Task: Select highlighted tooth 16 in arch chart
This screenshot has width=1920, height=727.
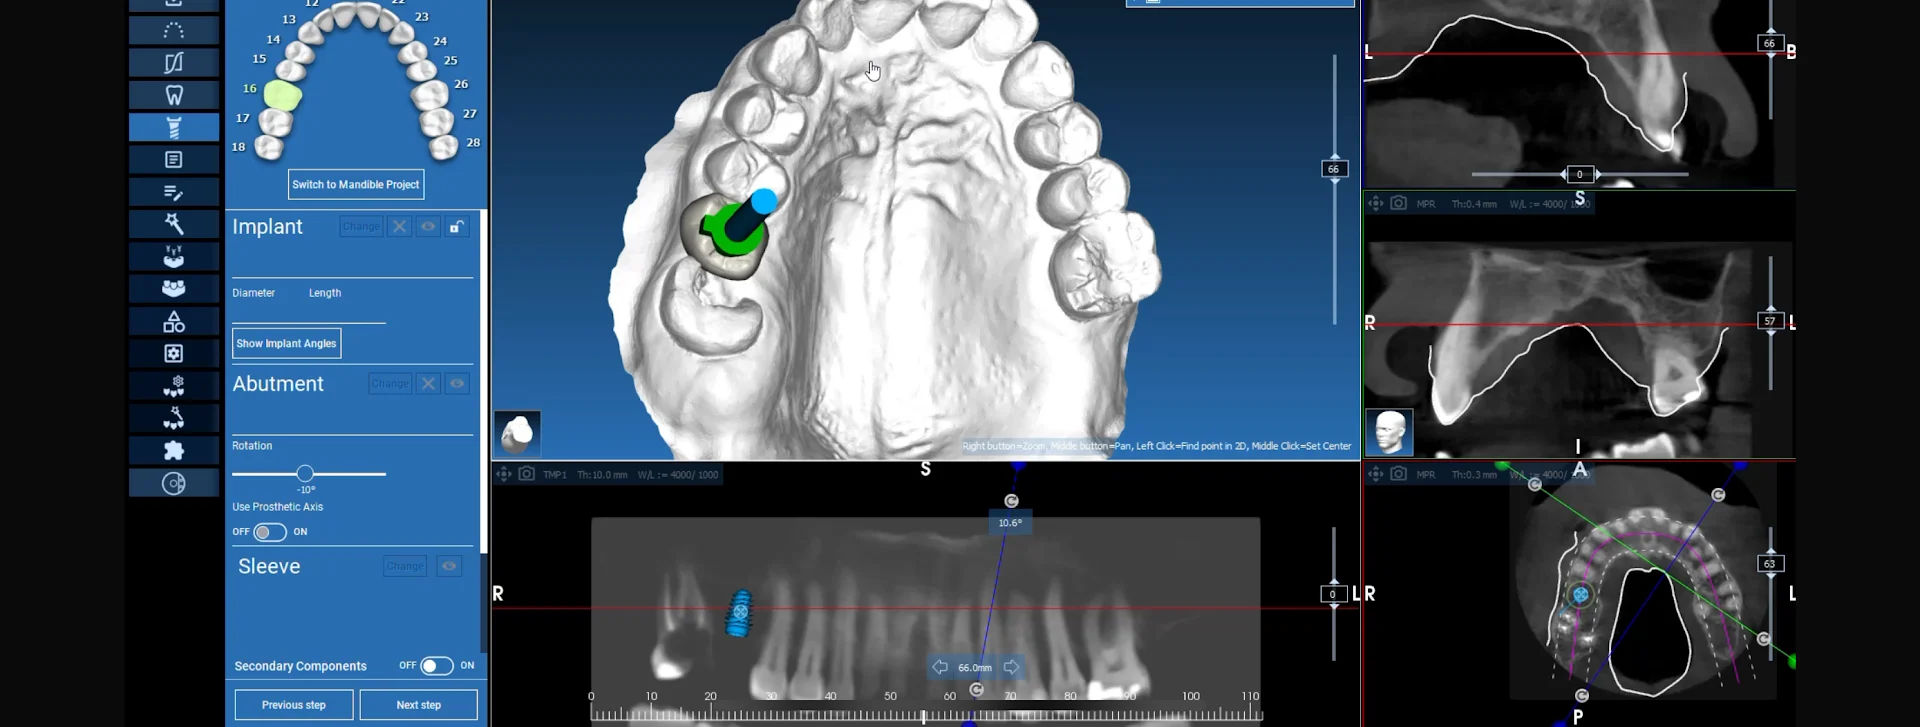Action: 283,96
